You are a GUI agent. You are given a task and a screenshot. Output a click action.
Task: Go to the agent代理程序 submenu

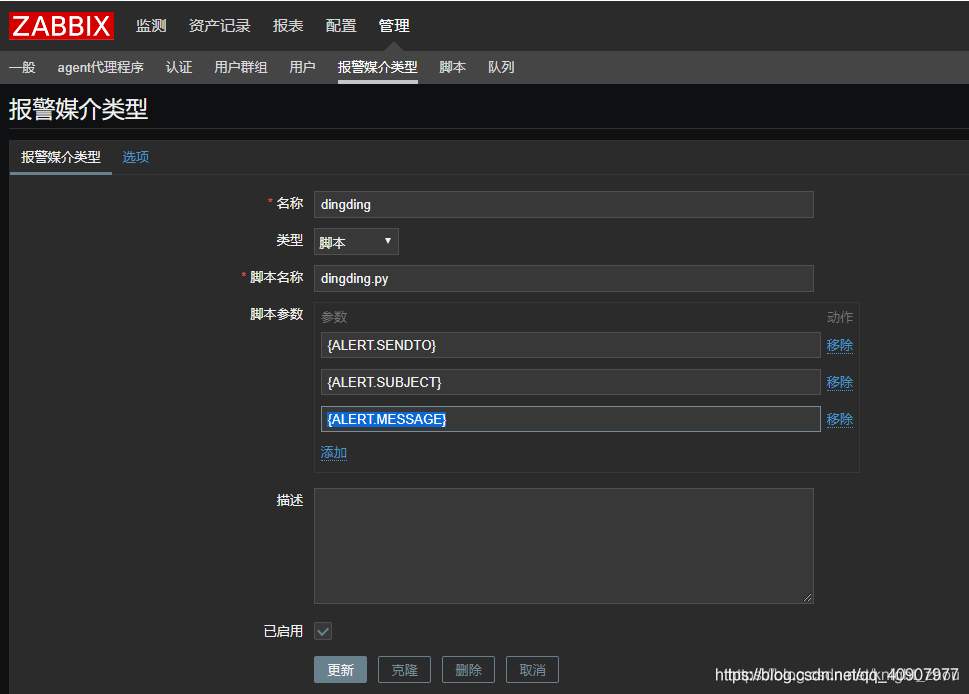point(101,67)
